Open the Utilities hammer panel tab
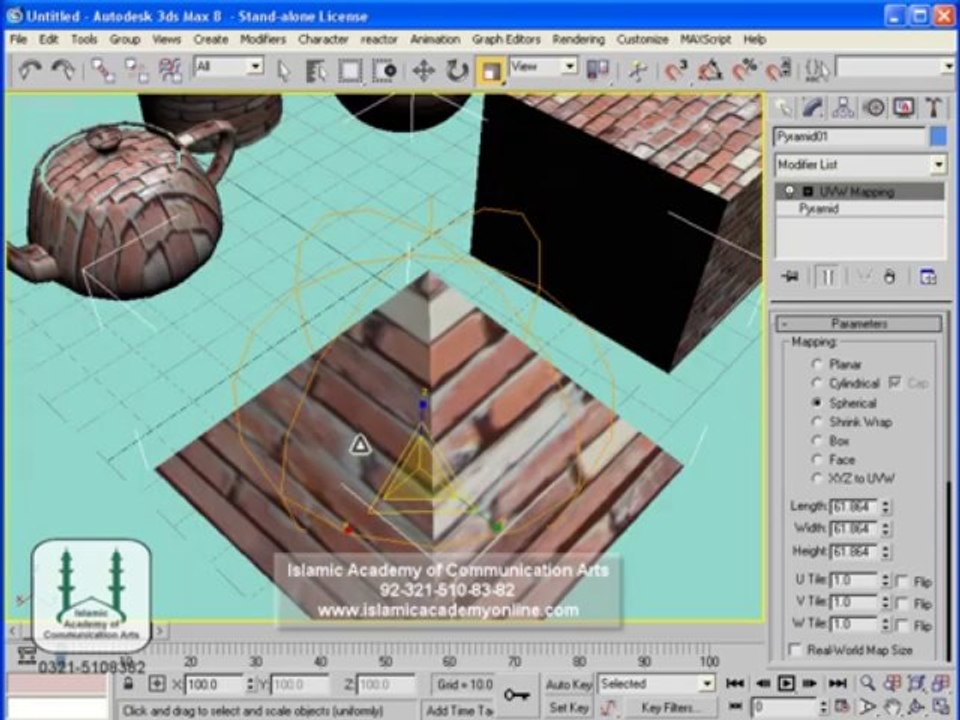Viewport: 960px width, 720px height. click(933, 108)
